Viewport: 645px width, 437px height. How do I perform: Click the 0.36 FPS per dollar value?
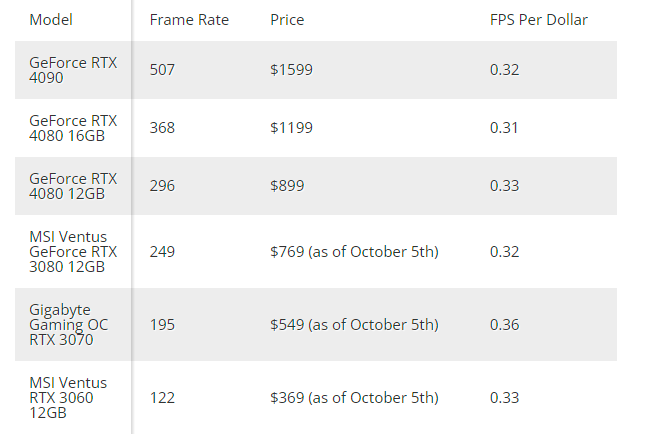coord(504,325)
